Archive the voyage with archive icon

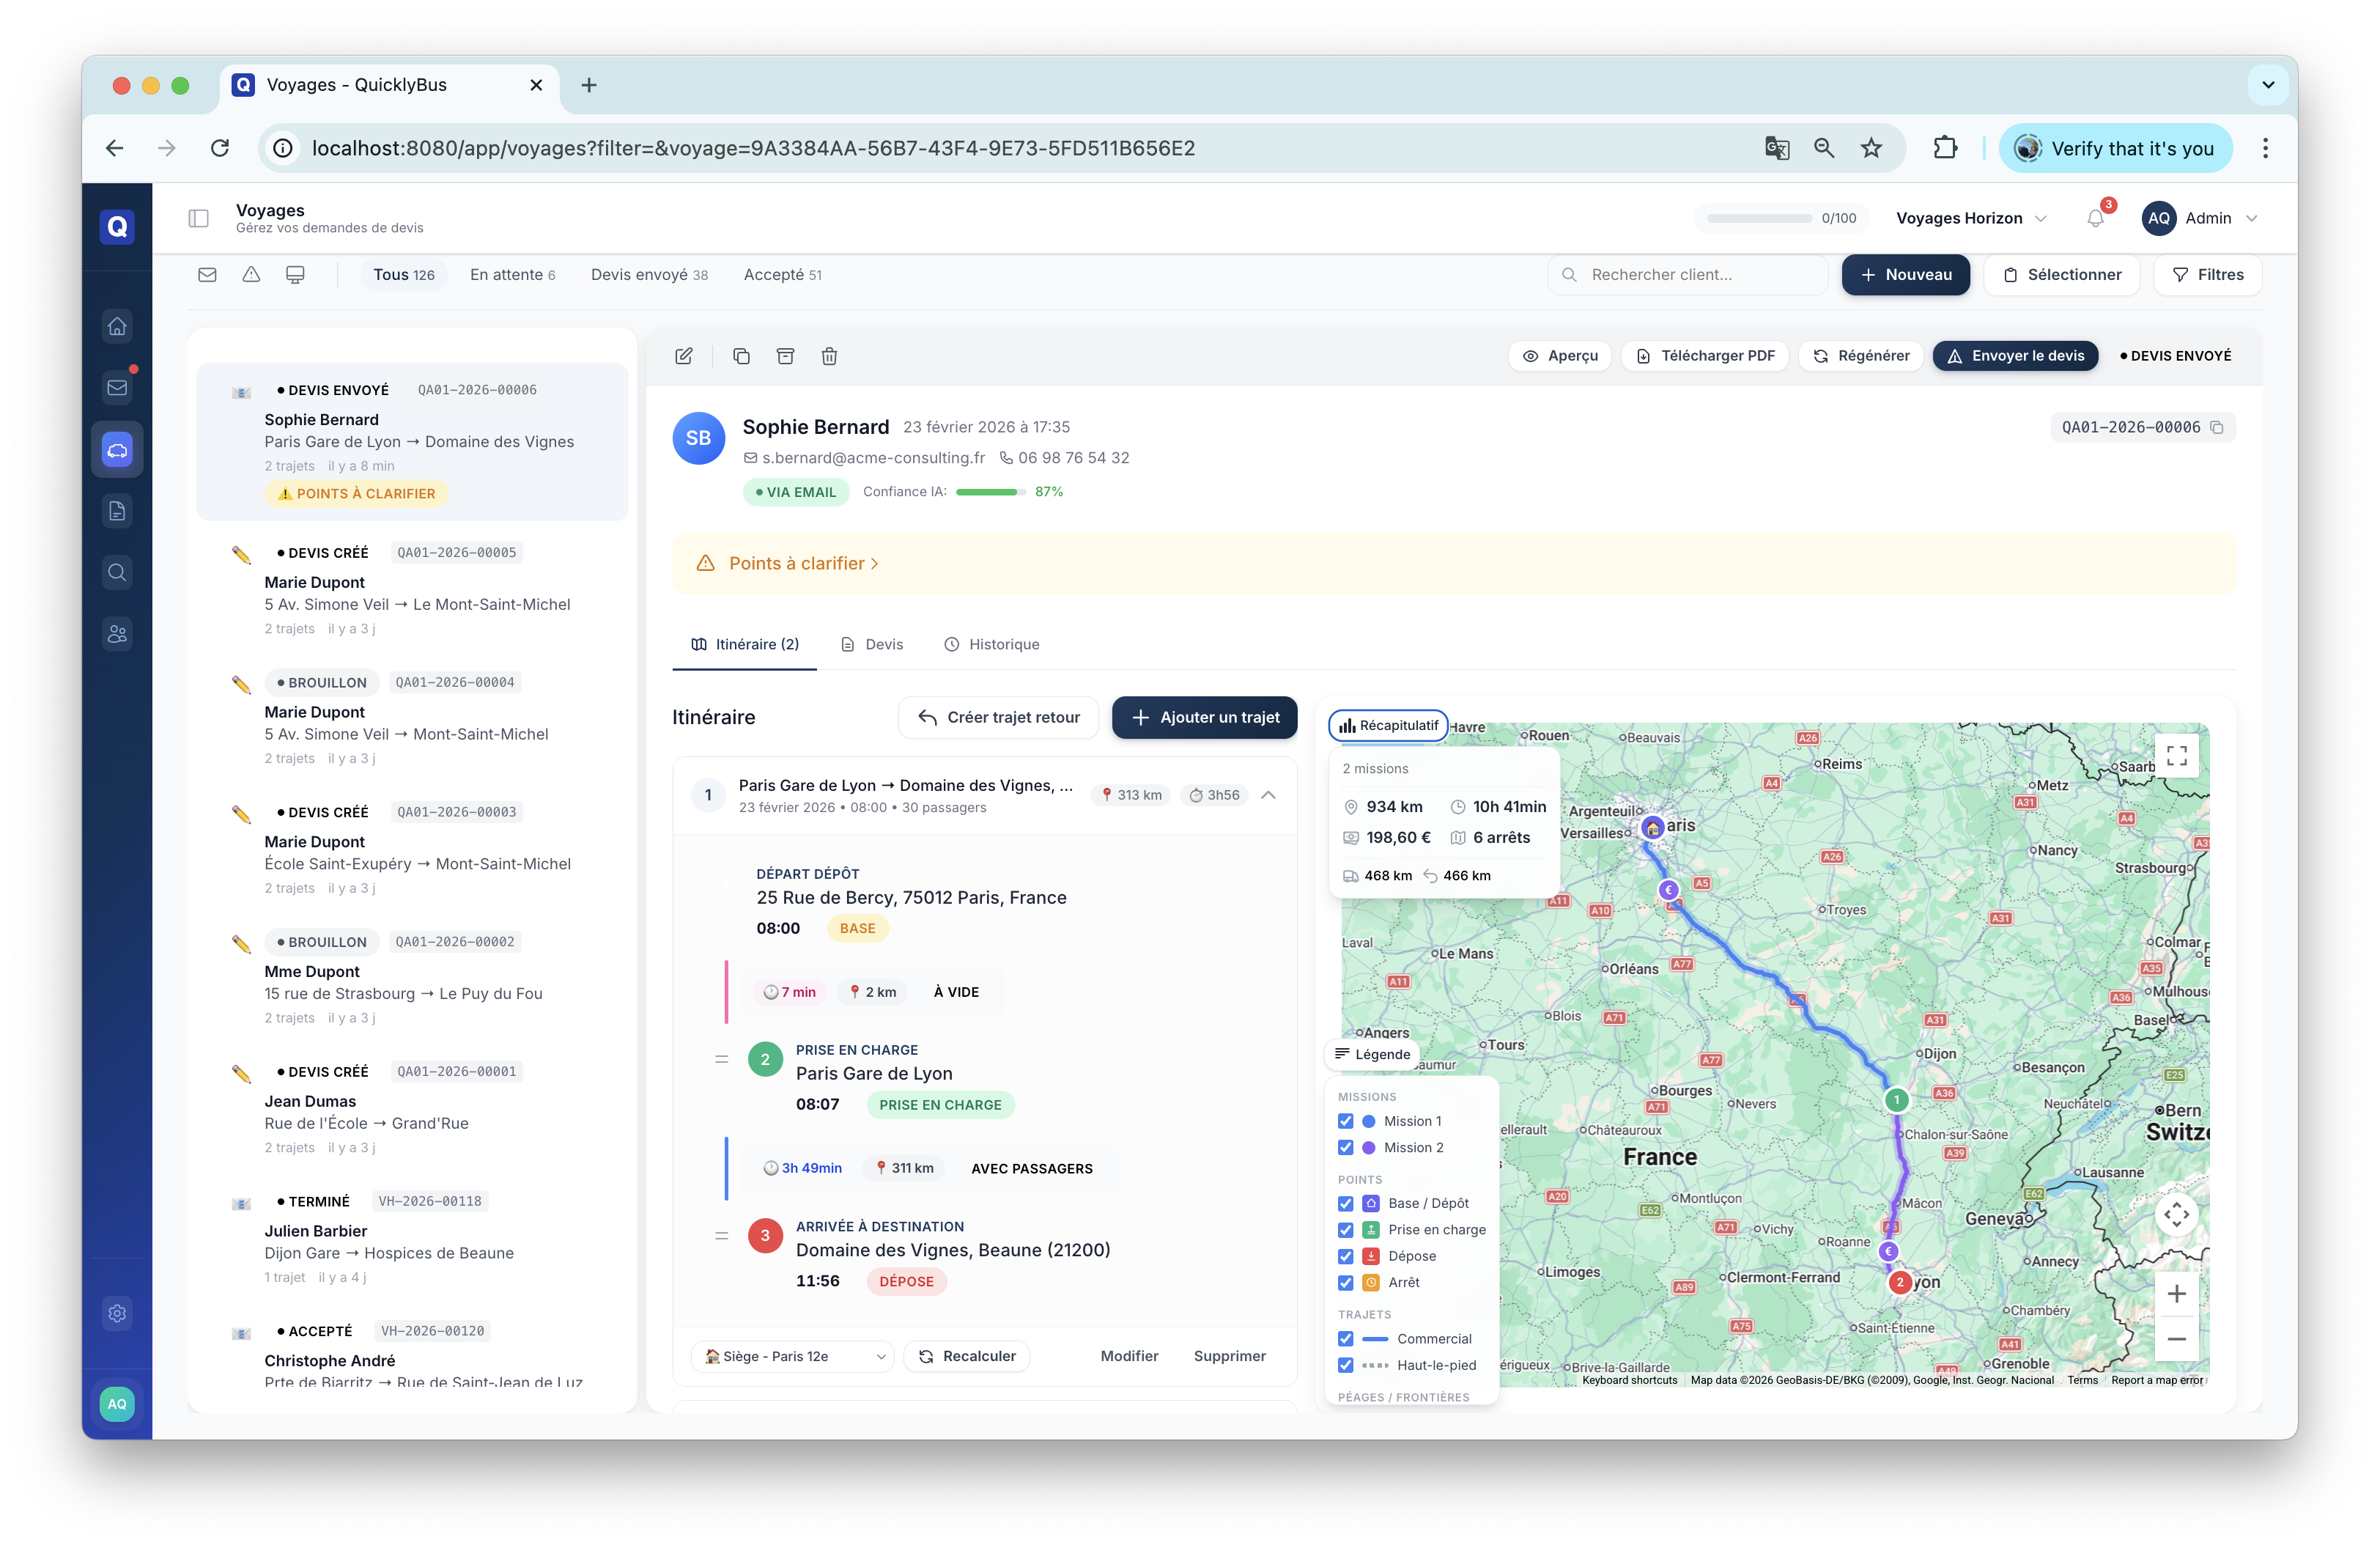786,356
